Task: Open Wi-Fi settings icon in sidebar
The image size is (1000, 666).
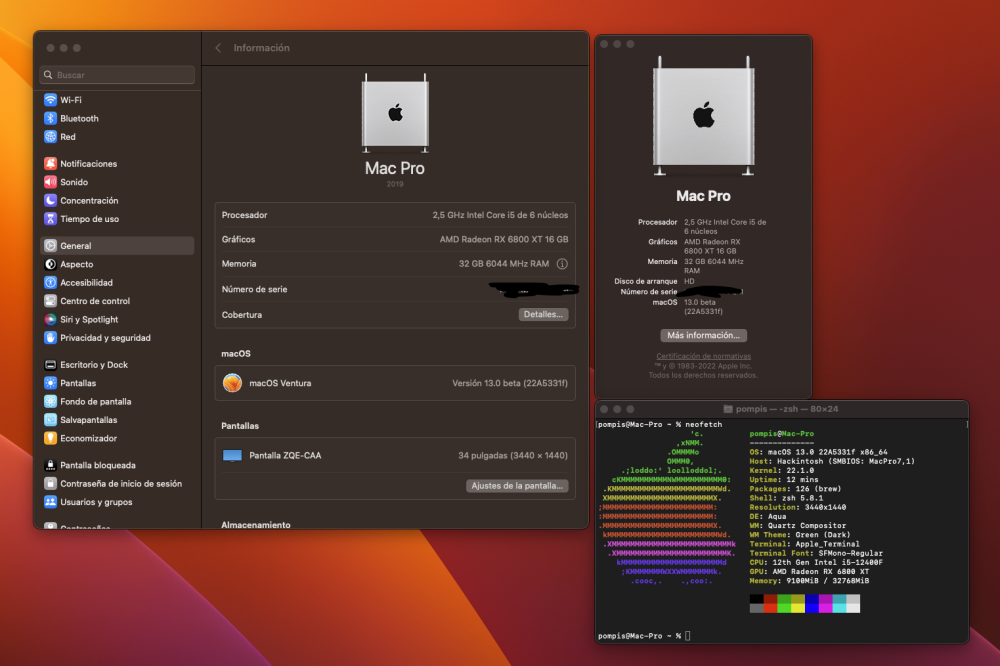Action: (50, 100)
